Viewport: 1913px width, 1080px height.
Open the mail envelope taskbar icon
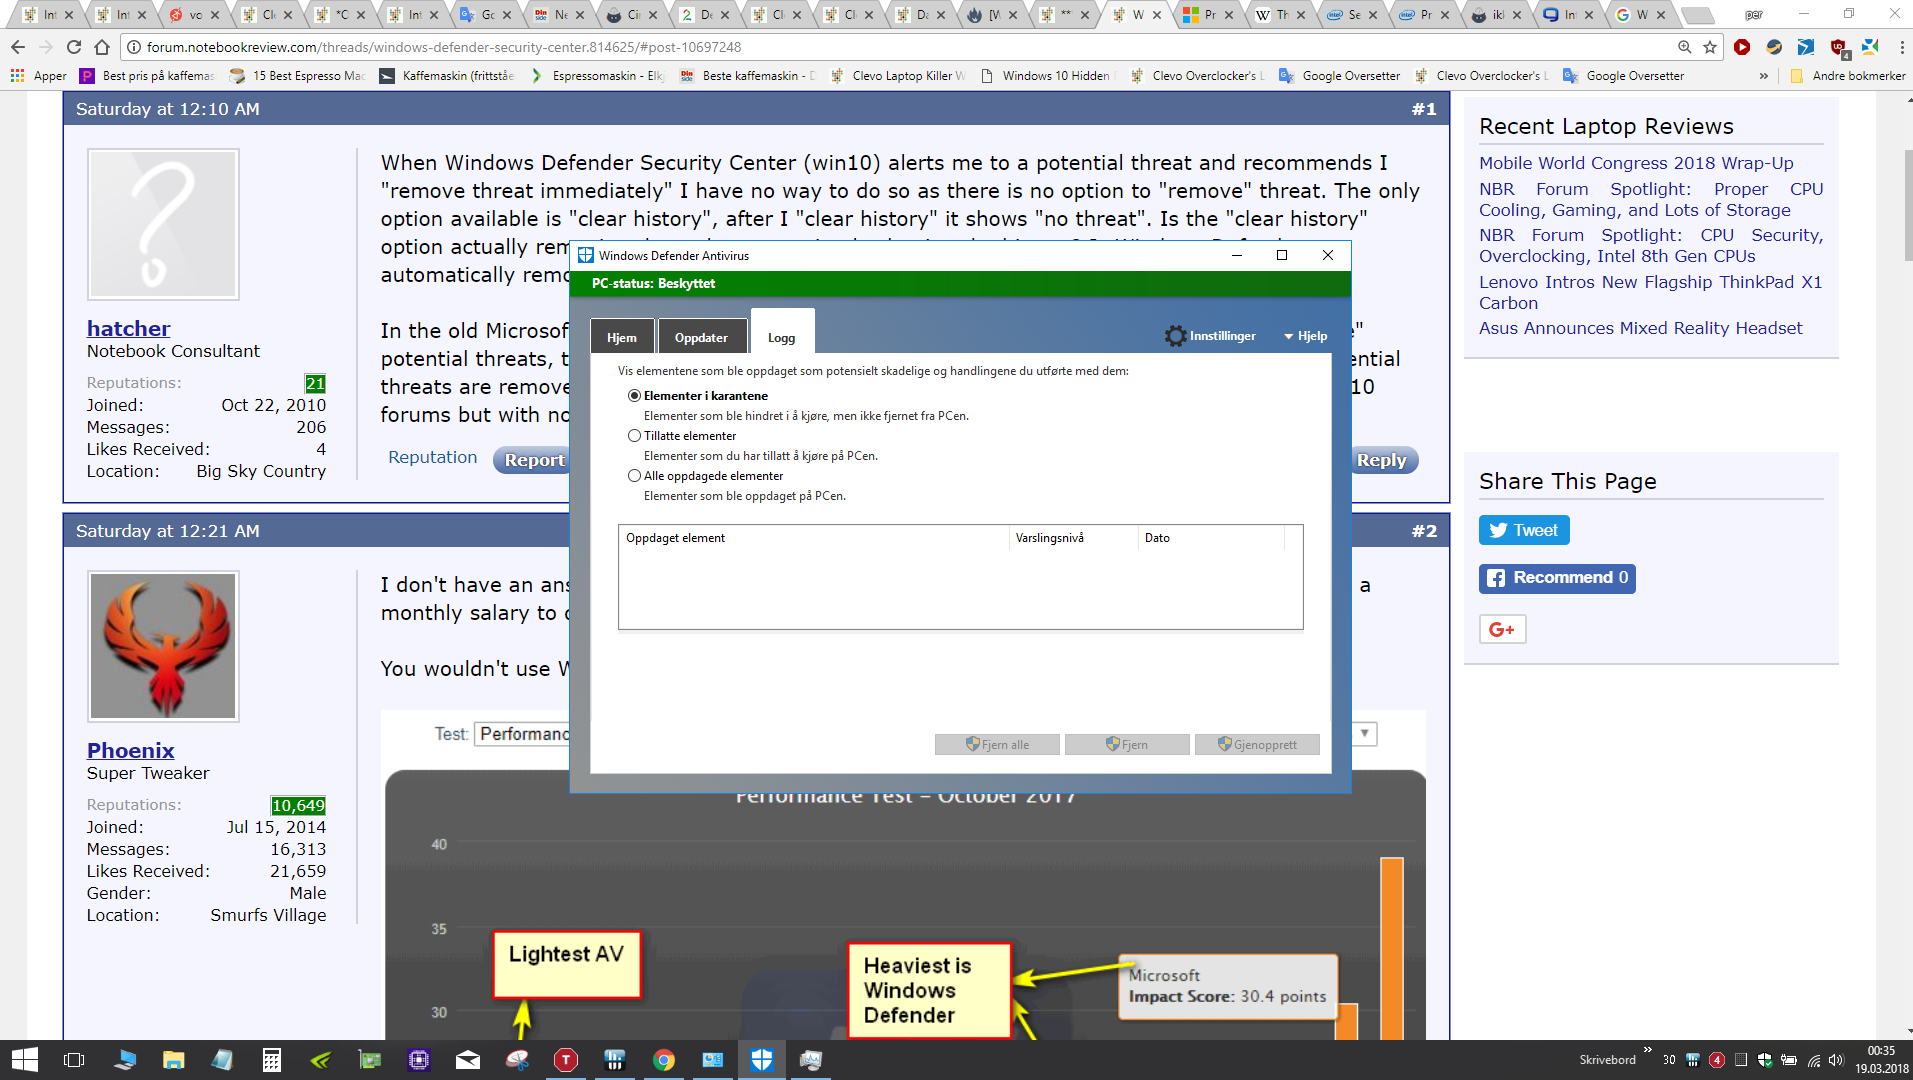[468, 1060]
